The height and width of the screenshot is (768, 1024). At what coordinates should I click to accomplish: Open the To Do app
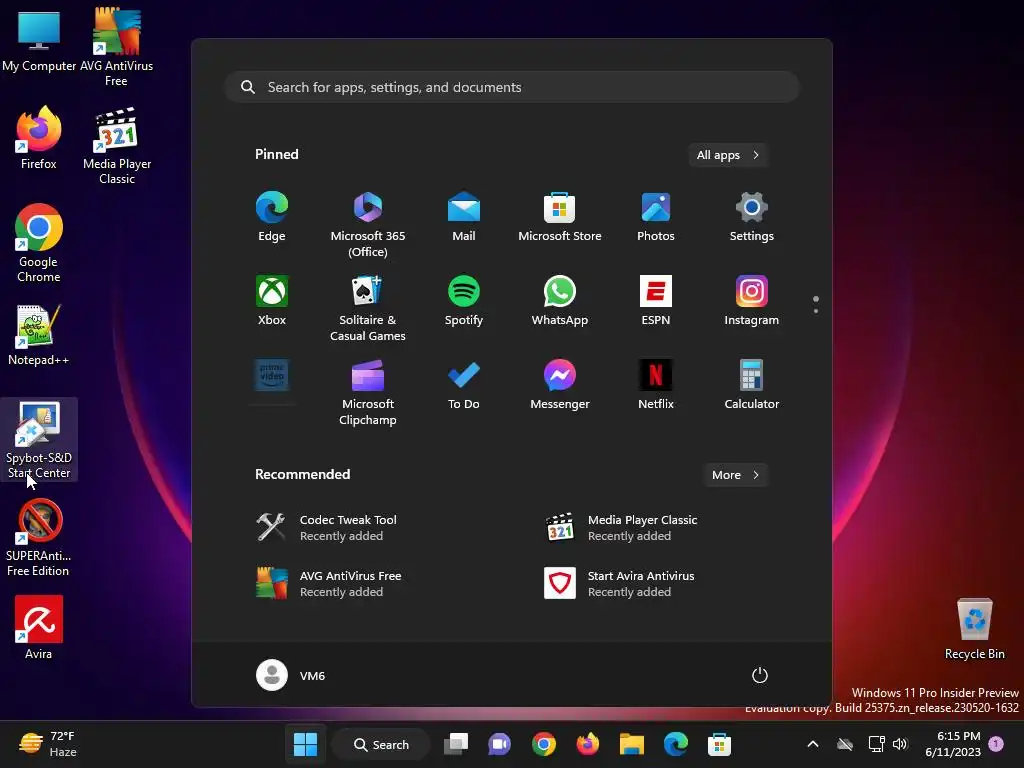tap(464, 385)
